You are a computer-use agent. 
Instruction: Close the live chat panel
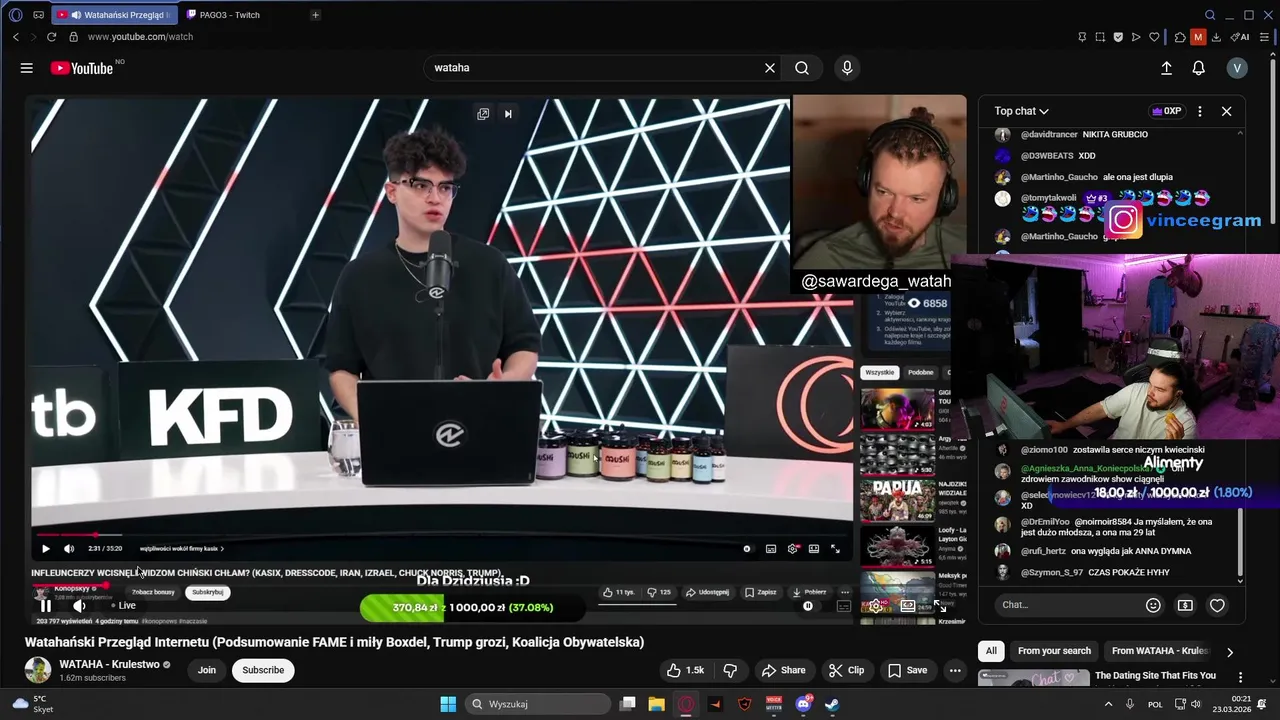coord(1226,111)
